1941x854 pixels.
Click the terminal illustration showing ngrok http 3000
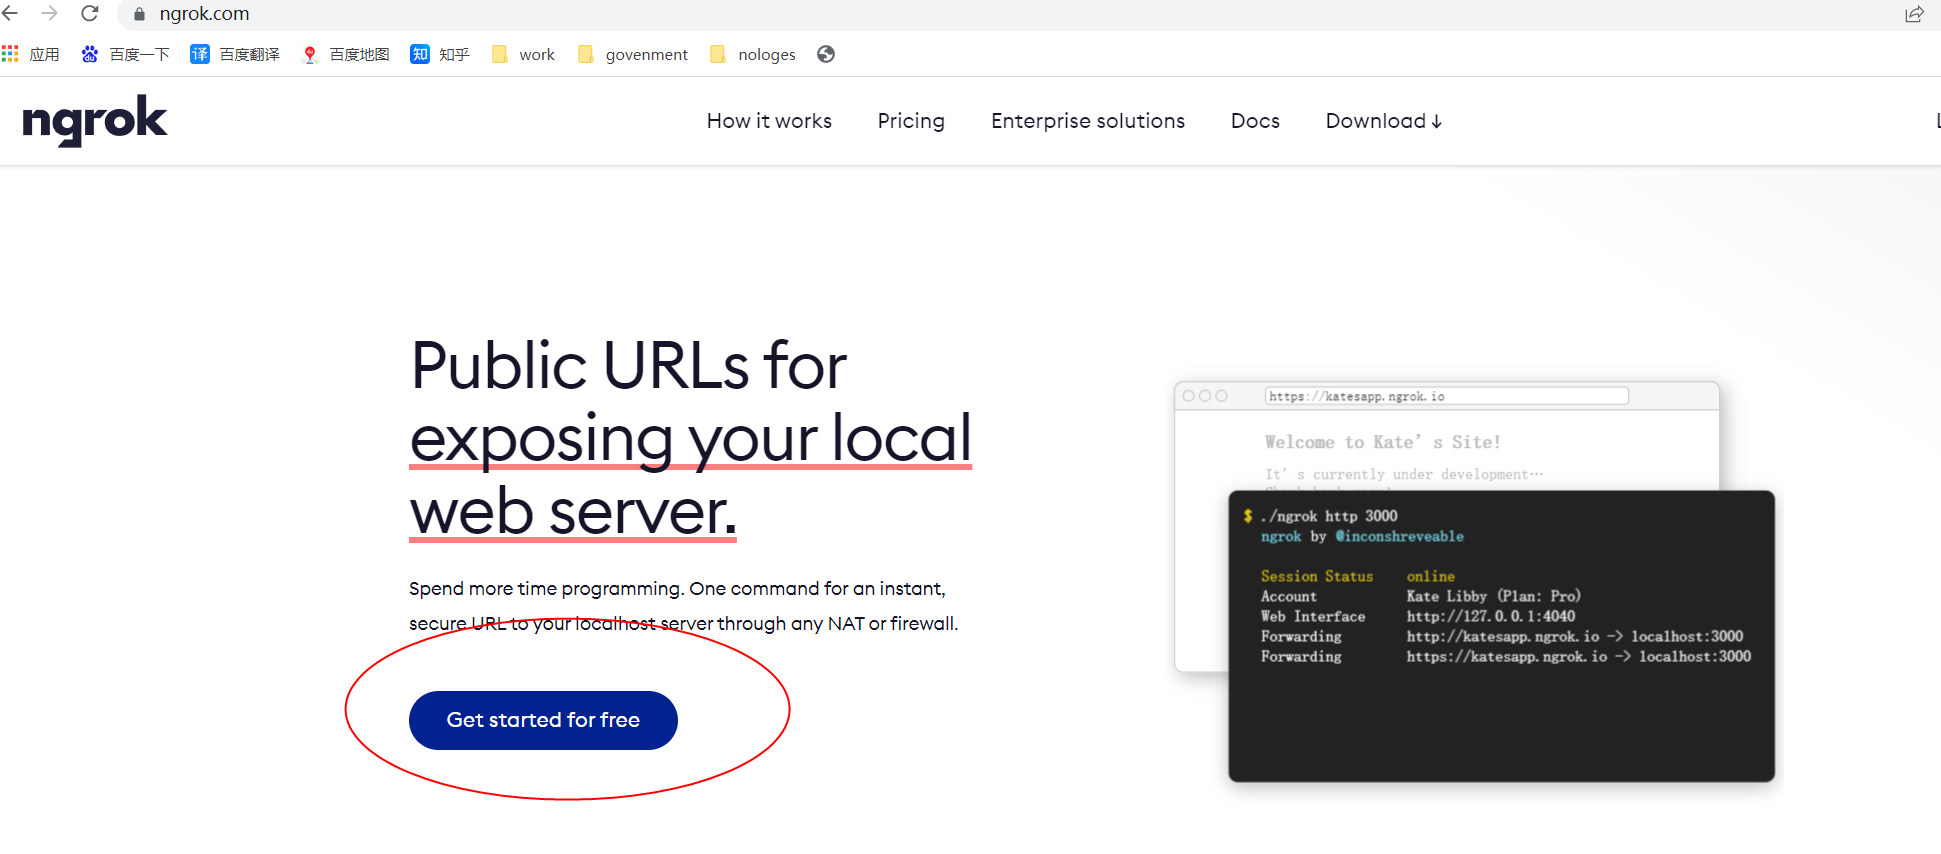tap(1501, 636)
